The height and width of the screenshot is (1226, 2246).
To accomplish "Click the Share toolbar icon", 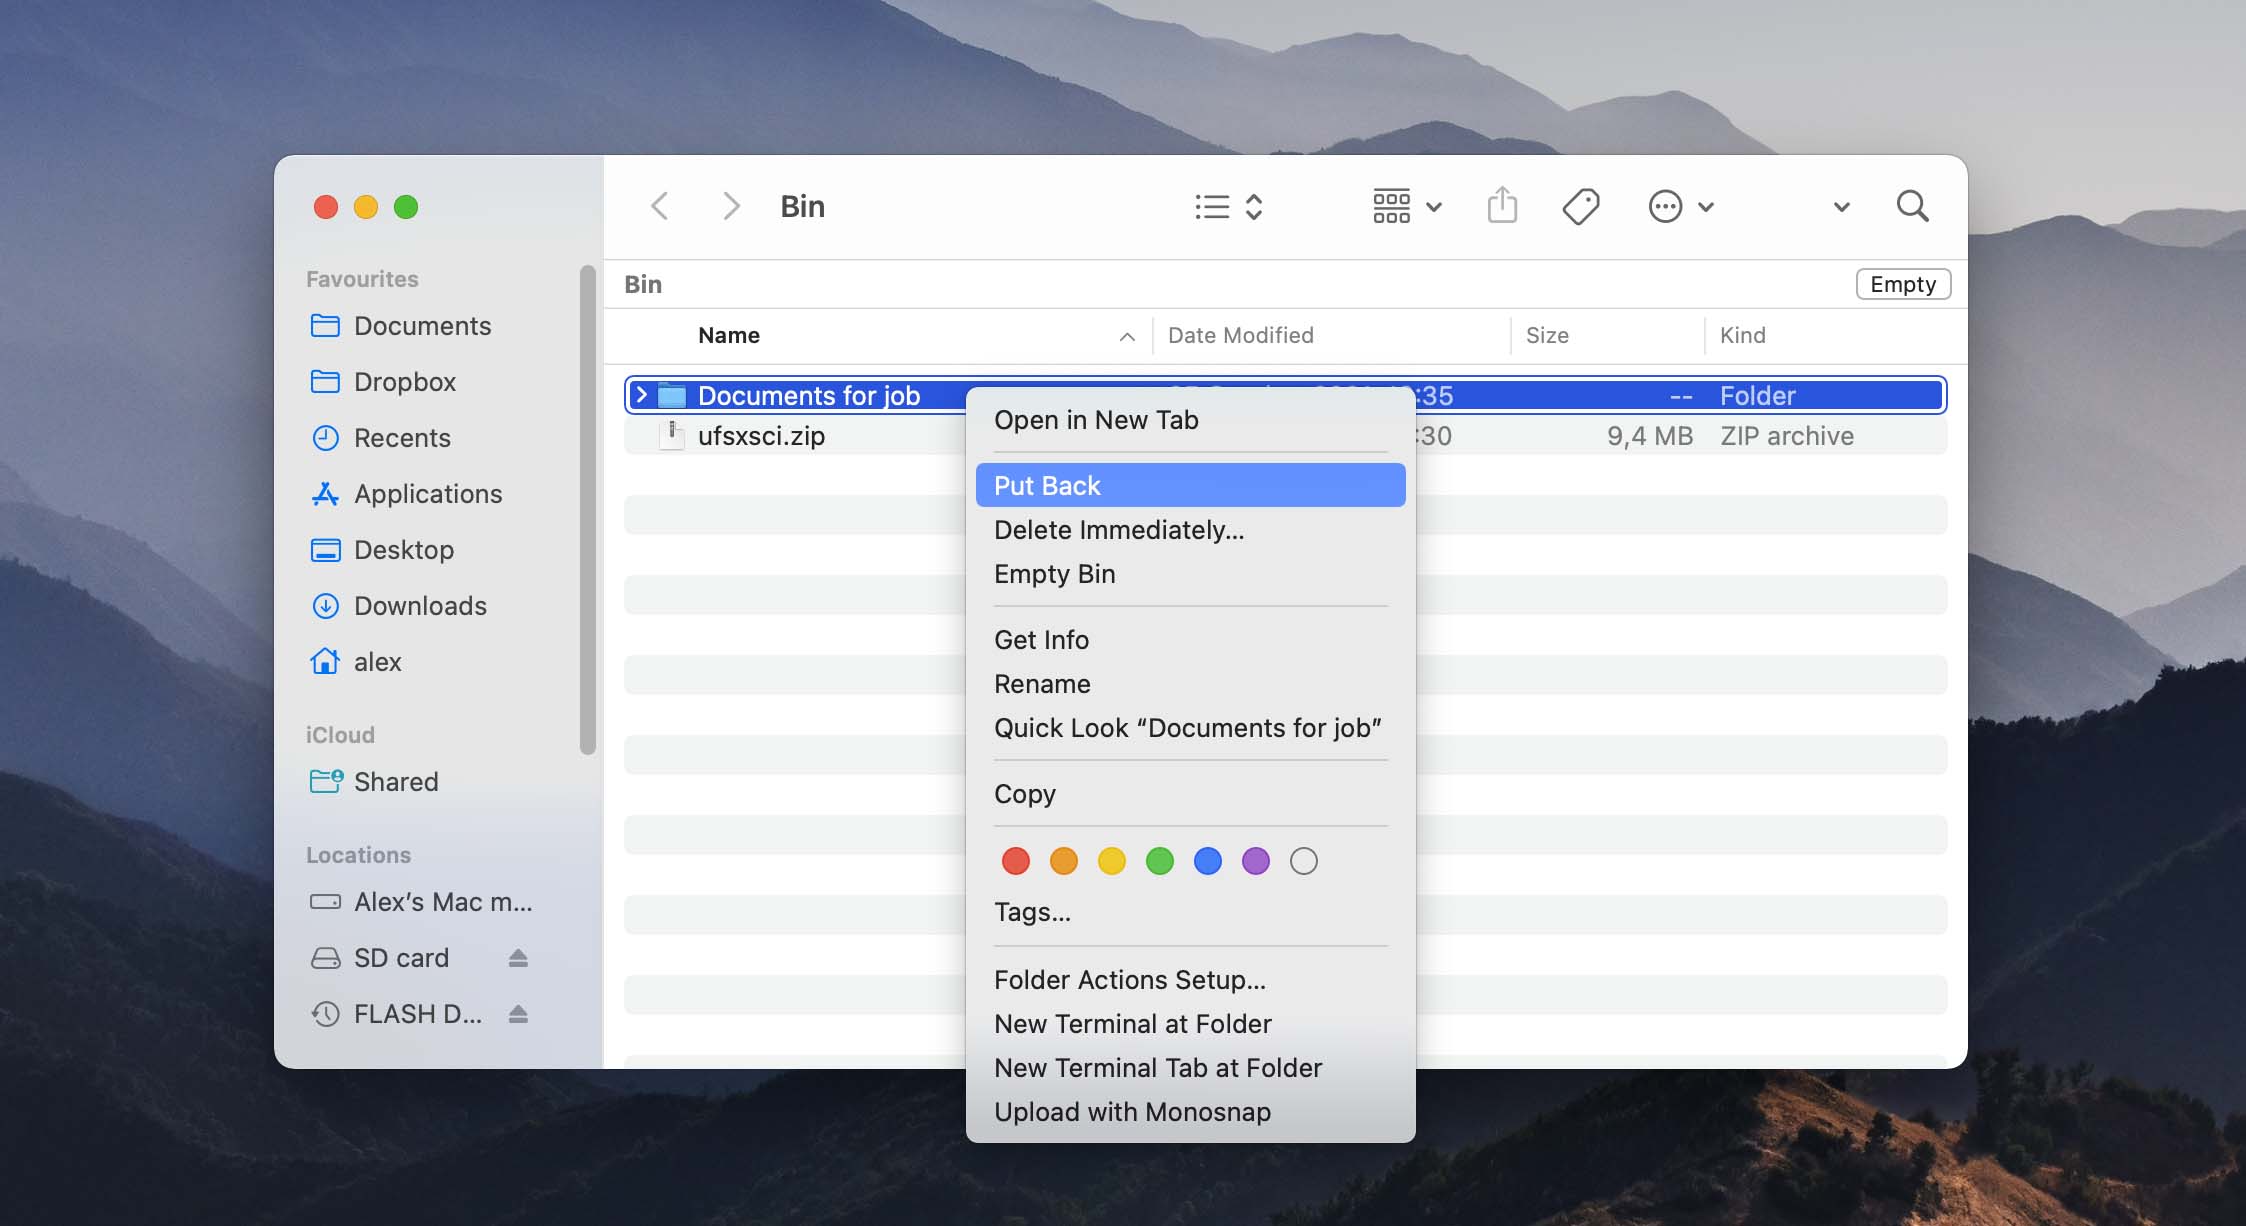I will pos(1502,205).
